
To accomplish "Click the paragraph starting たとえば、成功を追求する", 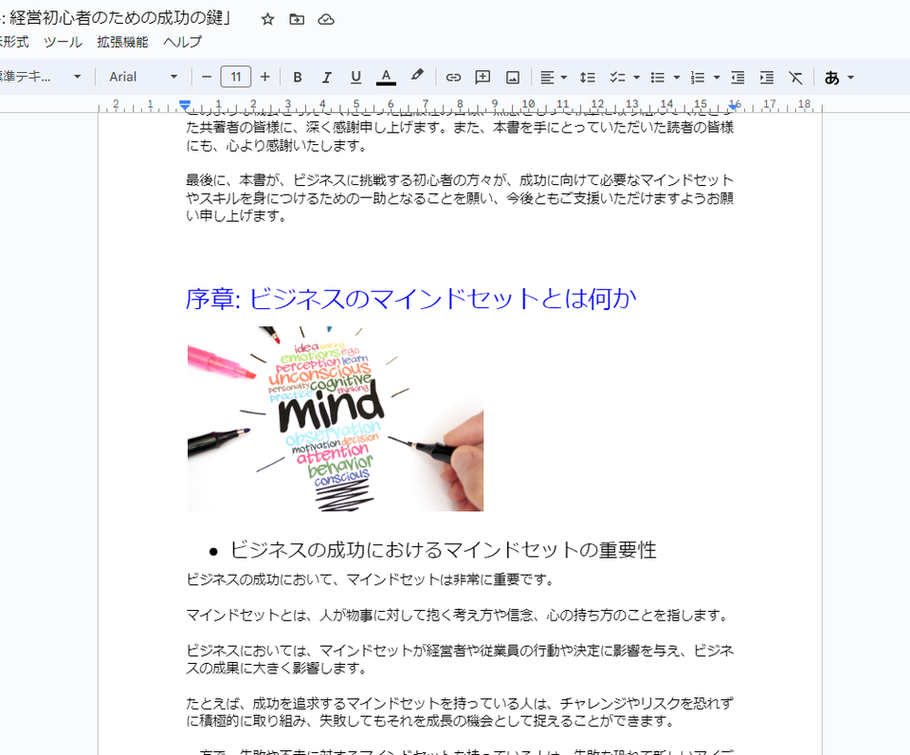I will tap(460, 712).
